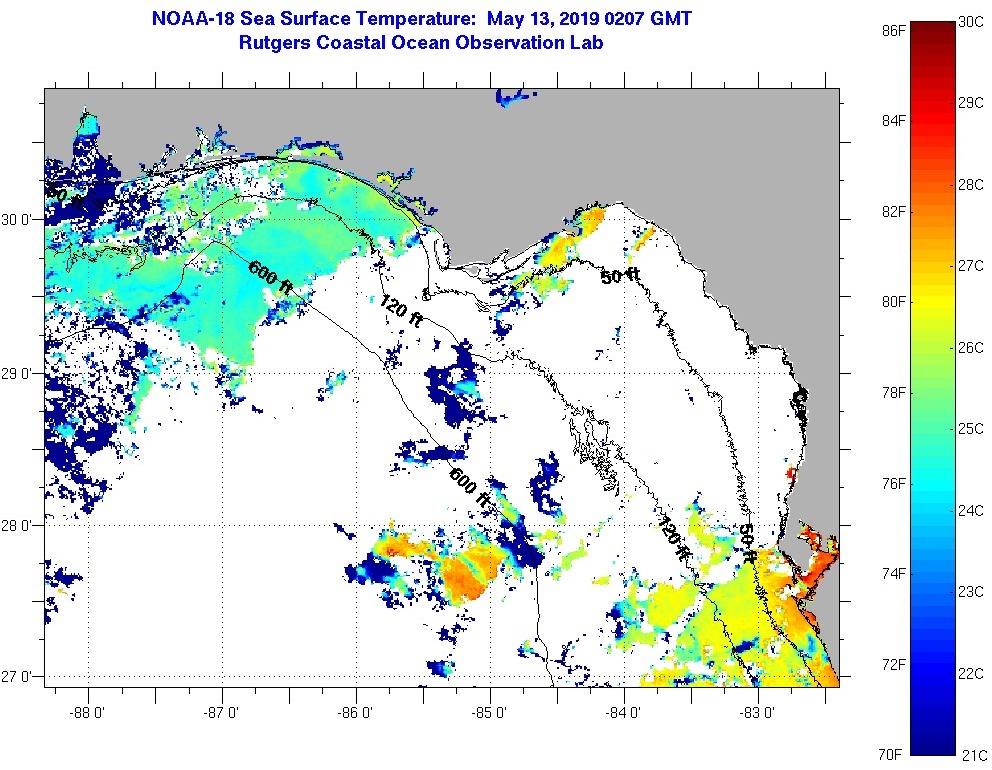Screen dimensions: 992x770
Task: Click the 84F label on the color bar
Action: click(x=893, y=120)
